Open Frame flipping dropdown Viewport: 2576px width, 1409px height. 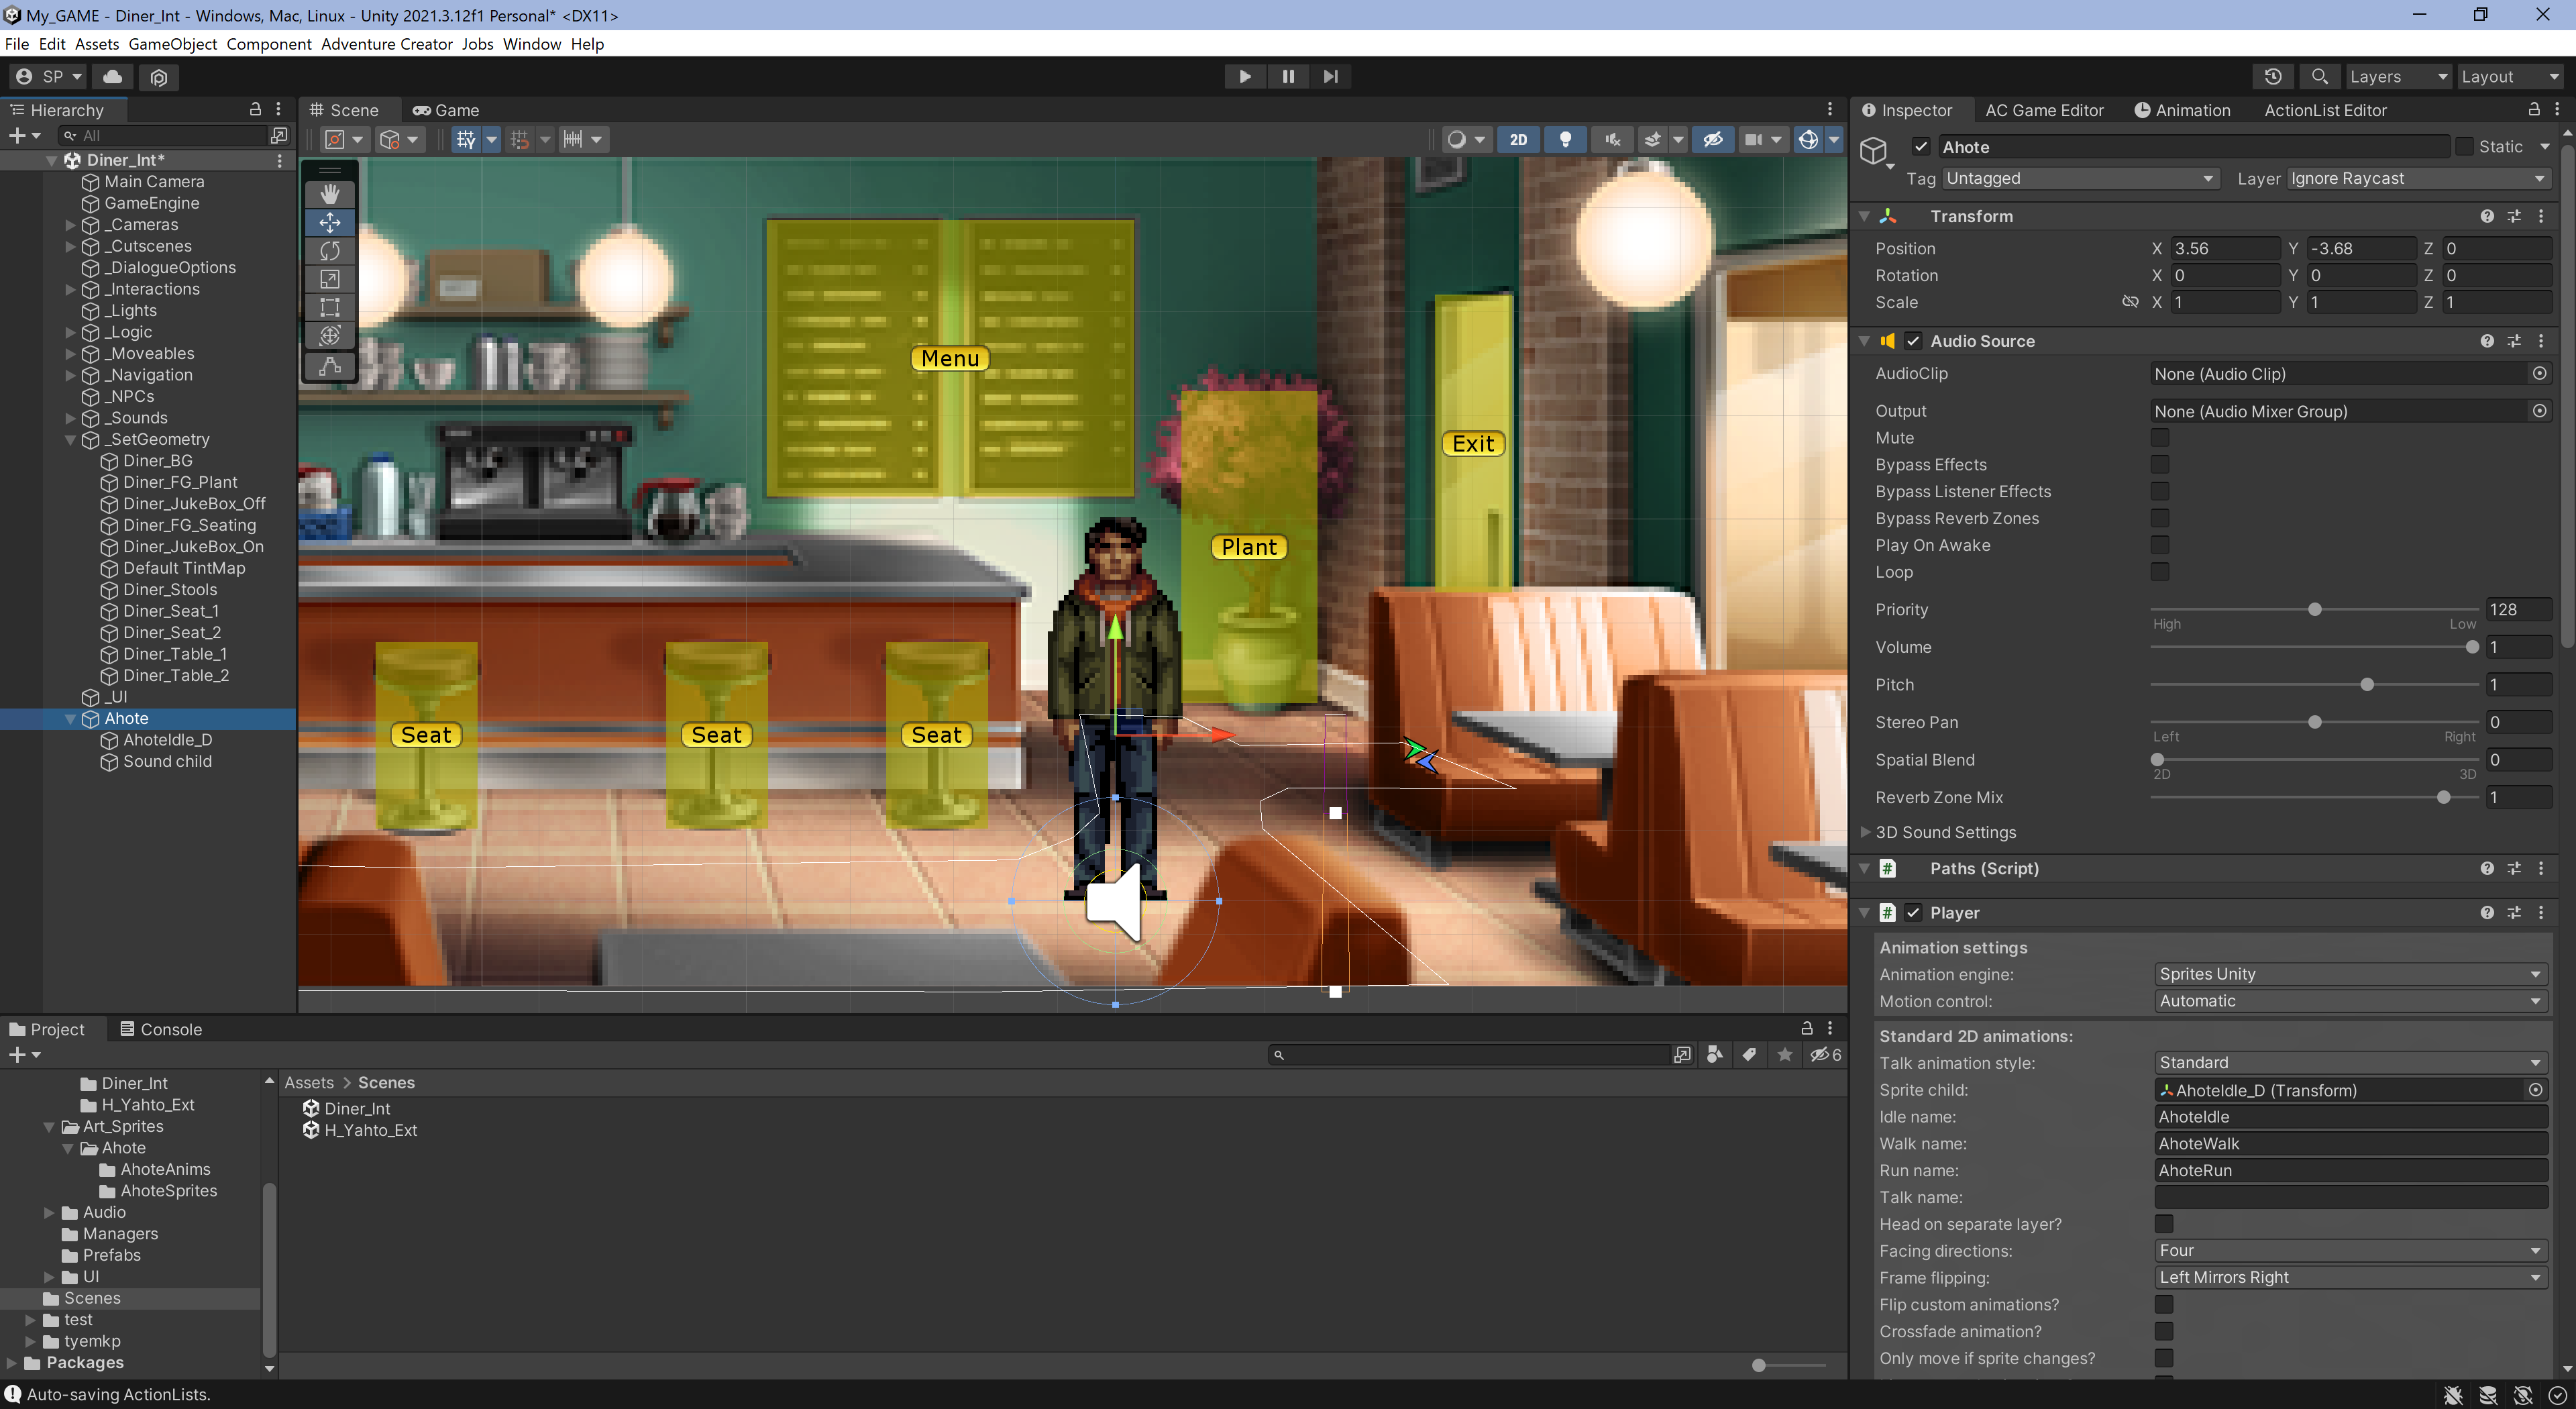pyautogui.click(x=2350, y=1277)
